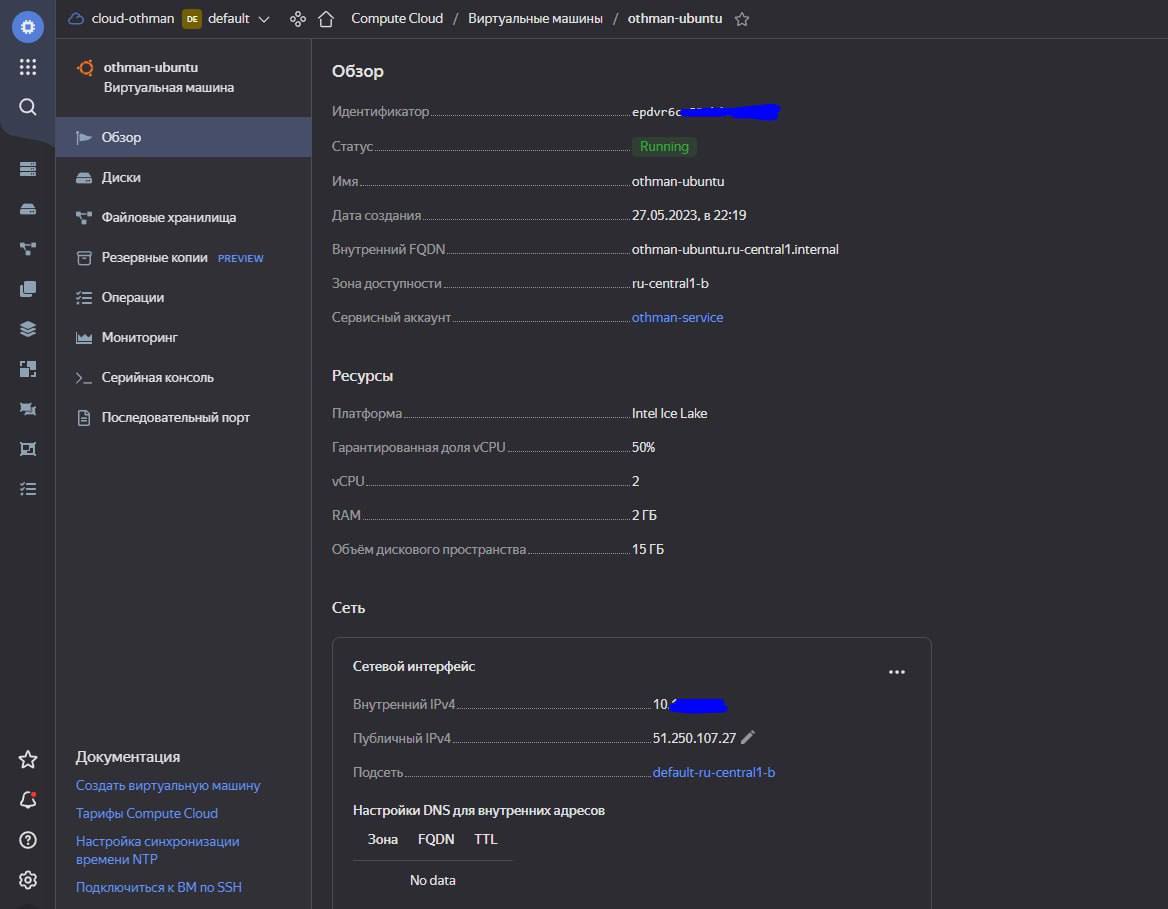Edit public IPv4 with pencil icon
Viewport: 1168px width, 909px height.
[748, 737]
